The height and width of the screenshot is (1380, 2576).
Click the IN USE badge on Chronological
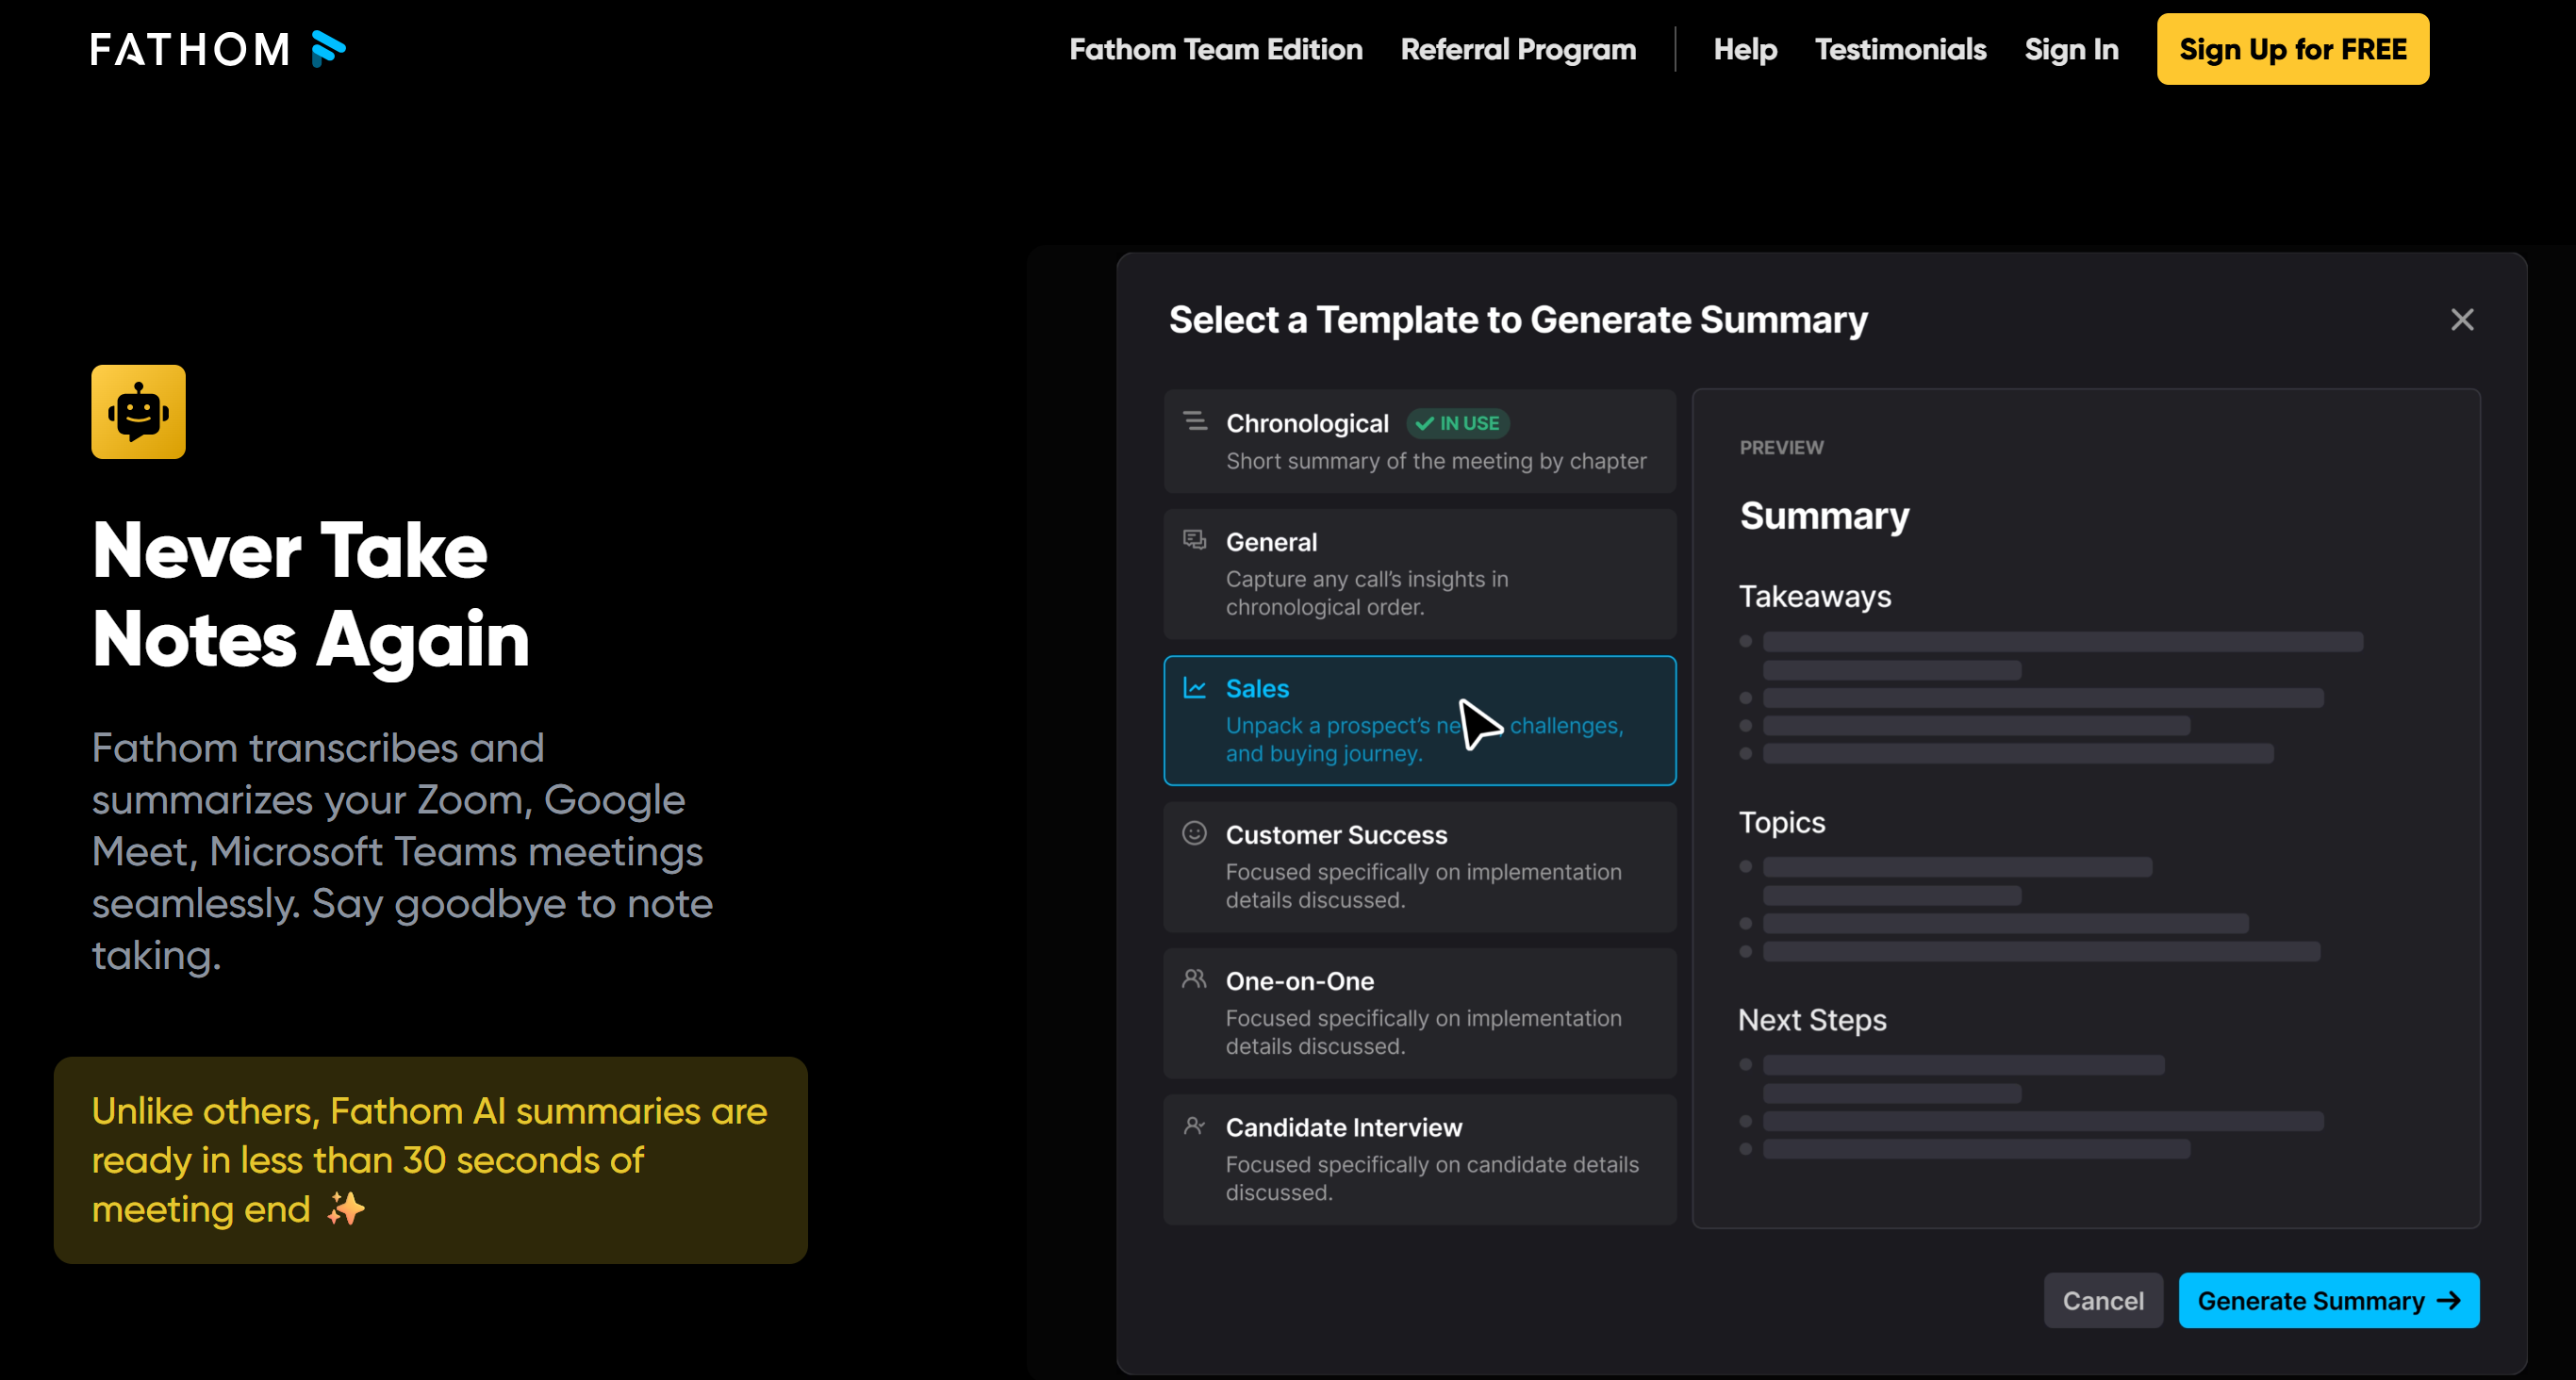point(1457,423)
